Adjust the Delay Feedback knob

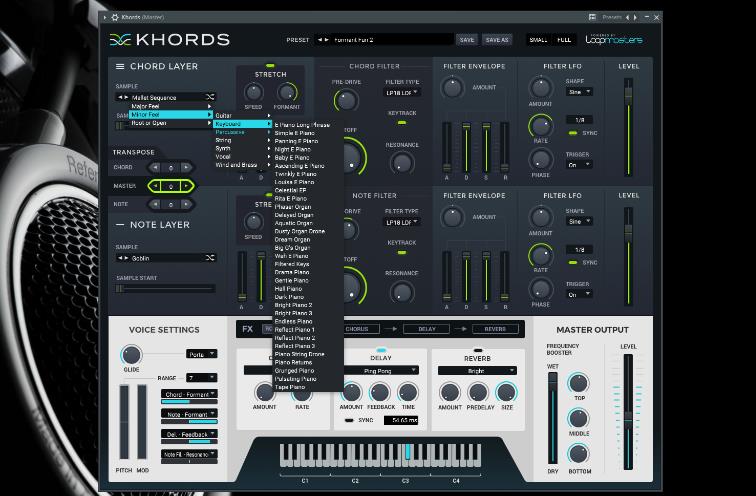[x=379, y=392]
